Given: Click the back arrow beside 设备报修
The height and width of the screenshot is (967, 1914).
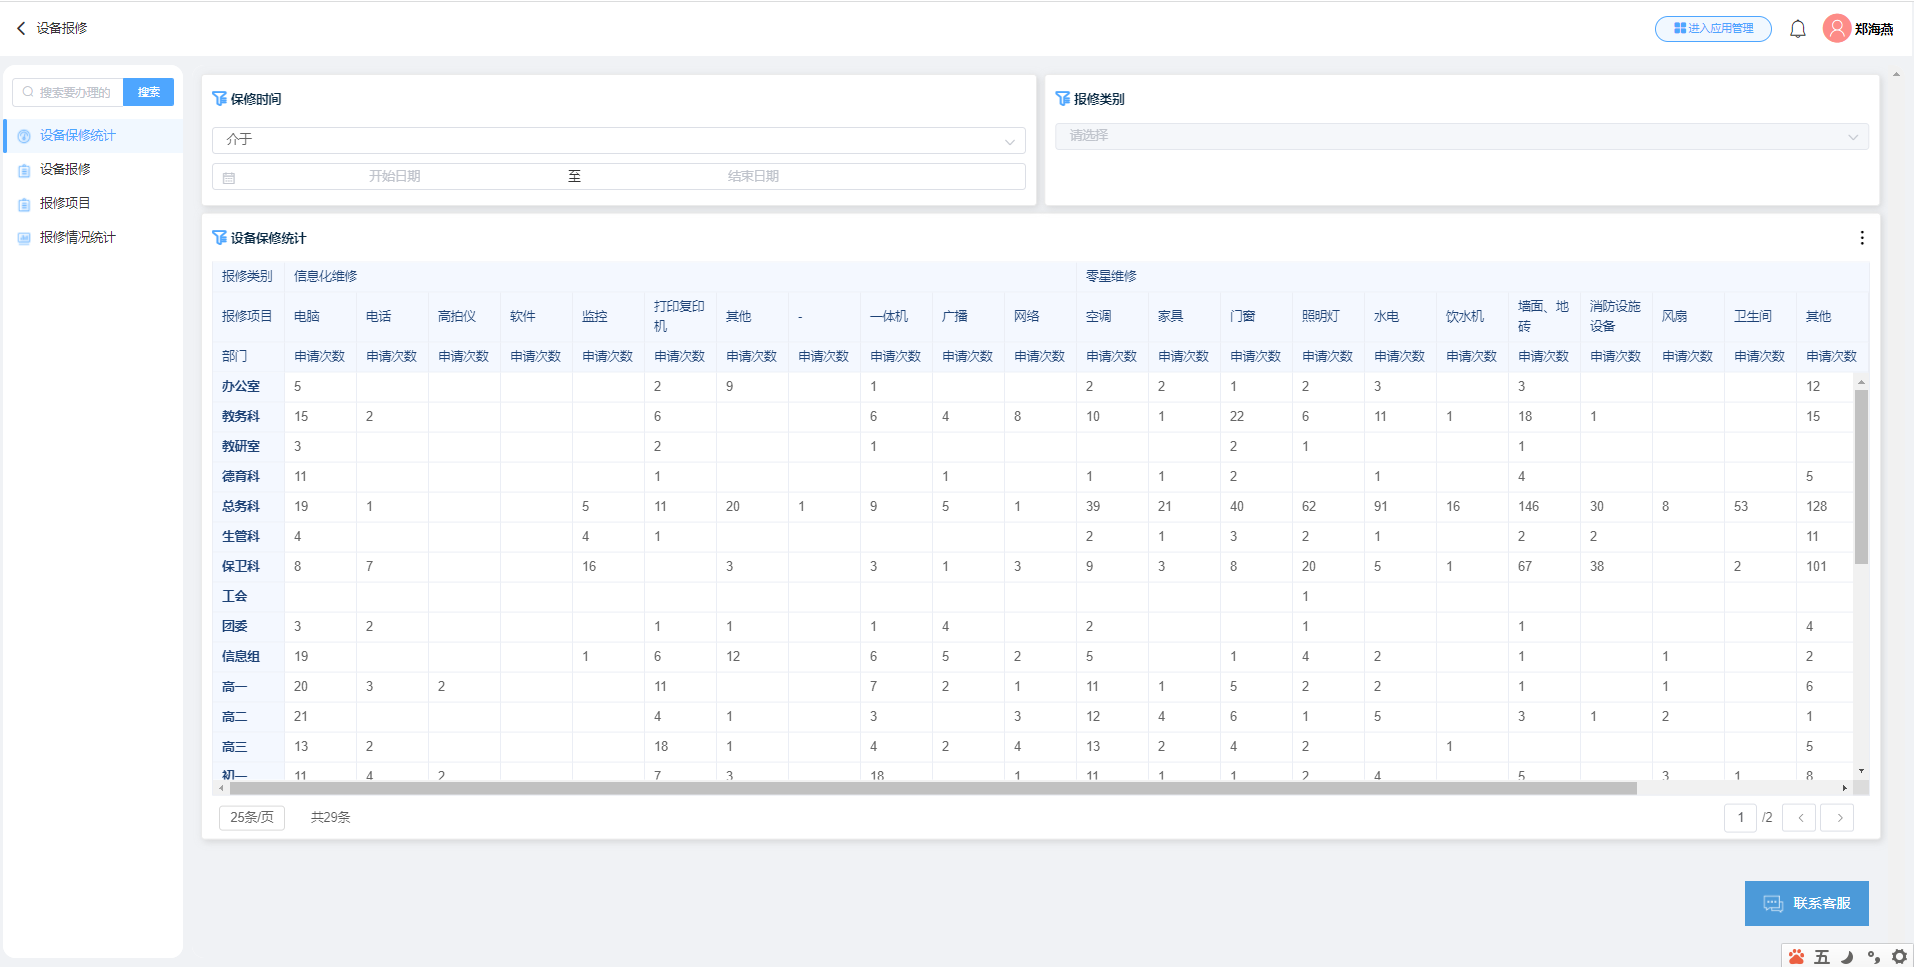Looking at the screenshot, I should [20, 28].
